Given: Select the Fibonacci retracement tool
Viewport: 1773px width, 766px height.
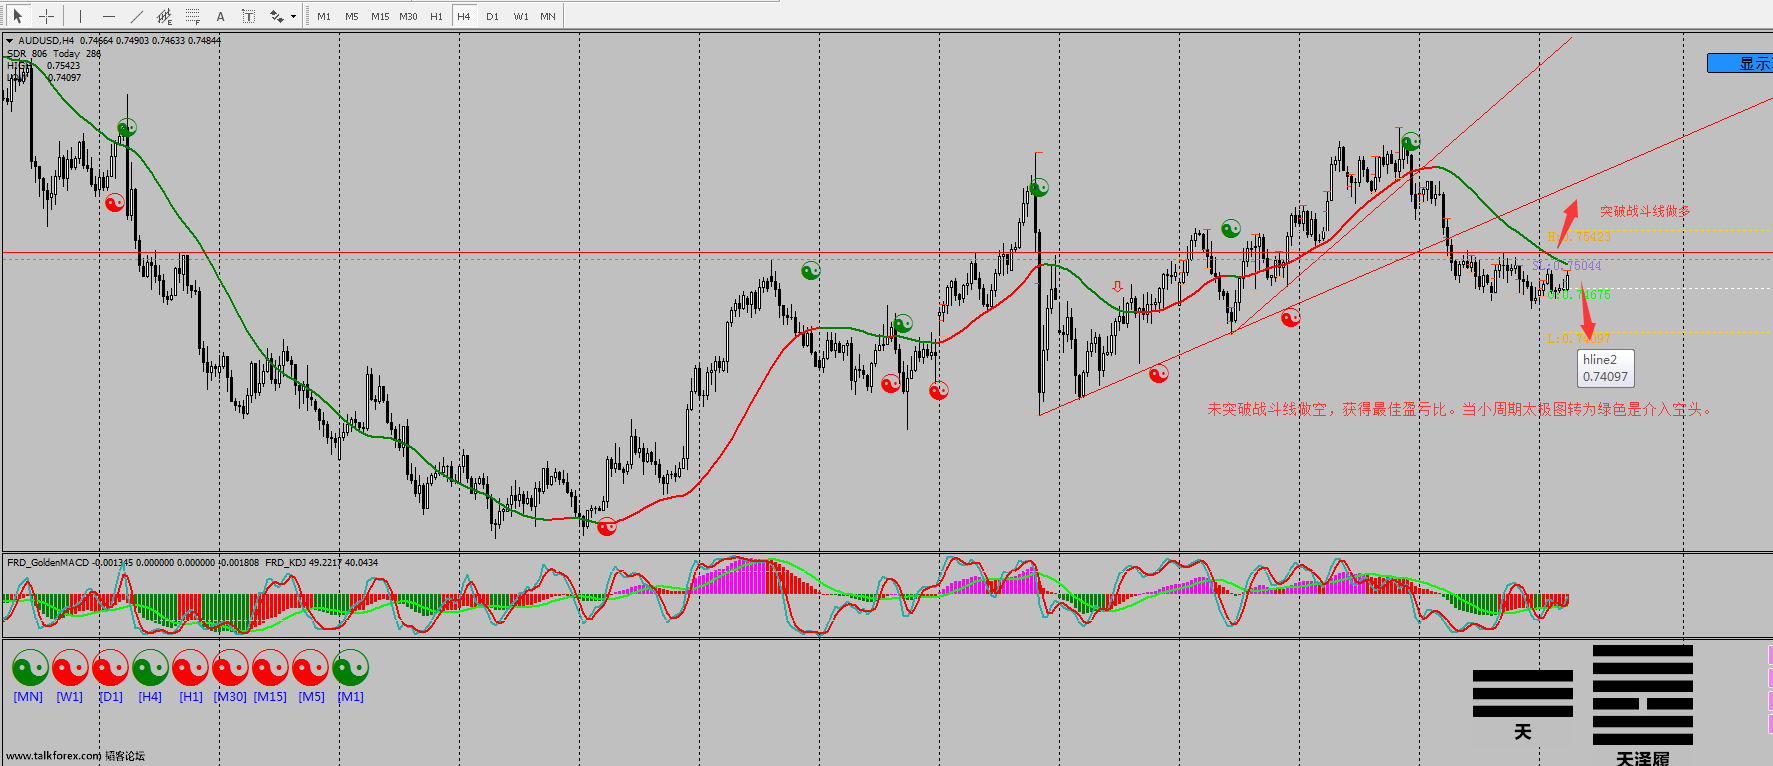Looking at the screenshot, I should pyautogui.click(x=193, y=16).
